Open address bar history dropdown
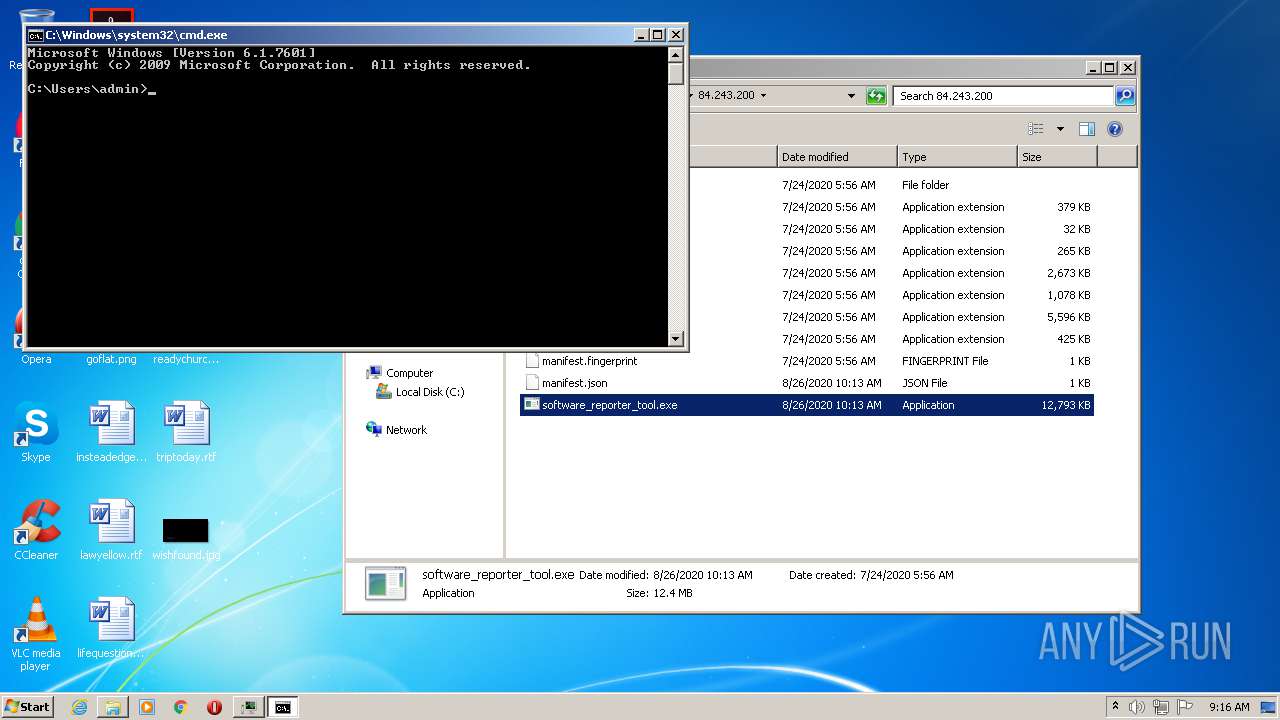This screenshot has height=720, width=1280. coord(851,96)
